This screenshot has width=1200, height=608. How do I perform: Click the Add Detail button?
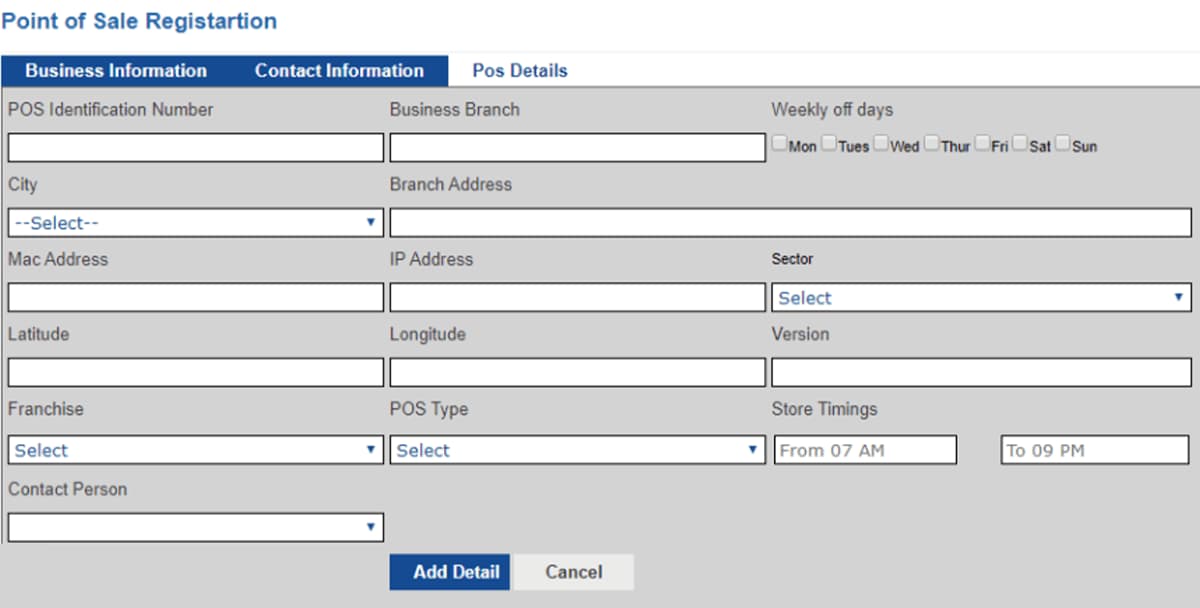(449, 572)
